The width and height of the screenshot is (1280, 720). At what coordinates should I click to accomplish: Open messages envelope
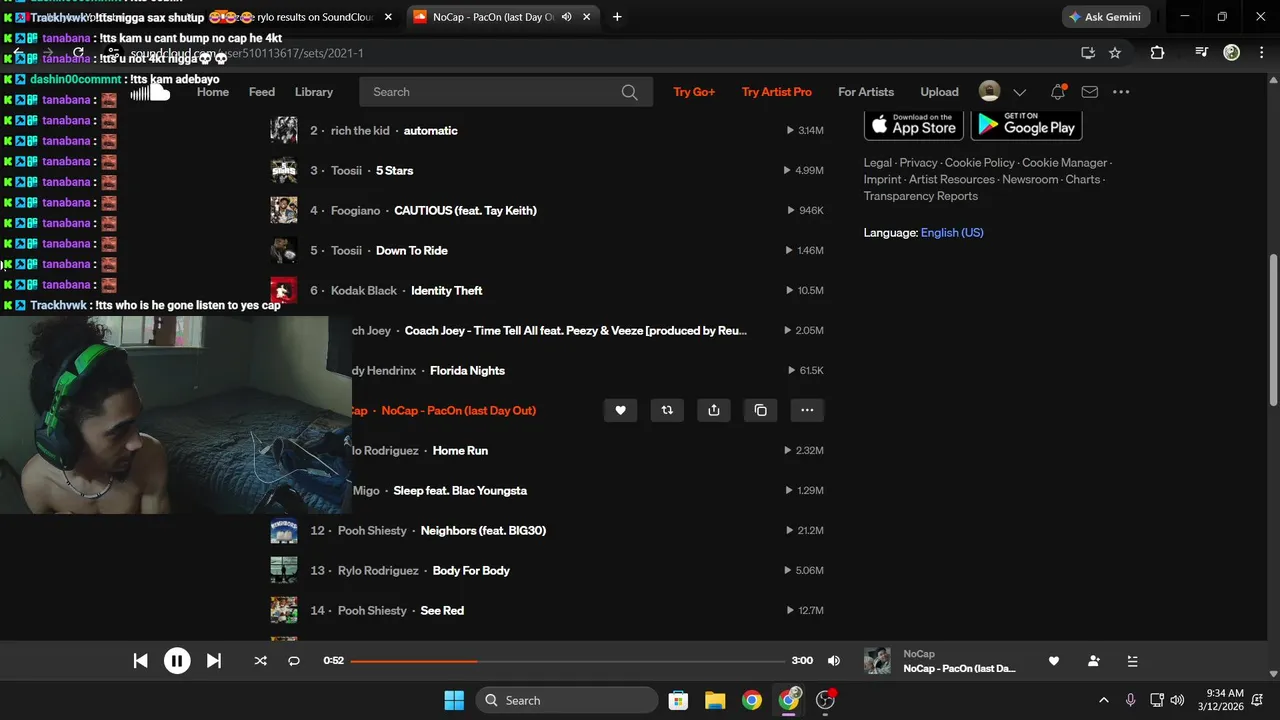pyautogui.click(x=1090, y=92)
